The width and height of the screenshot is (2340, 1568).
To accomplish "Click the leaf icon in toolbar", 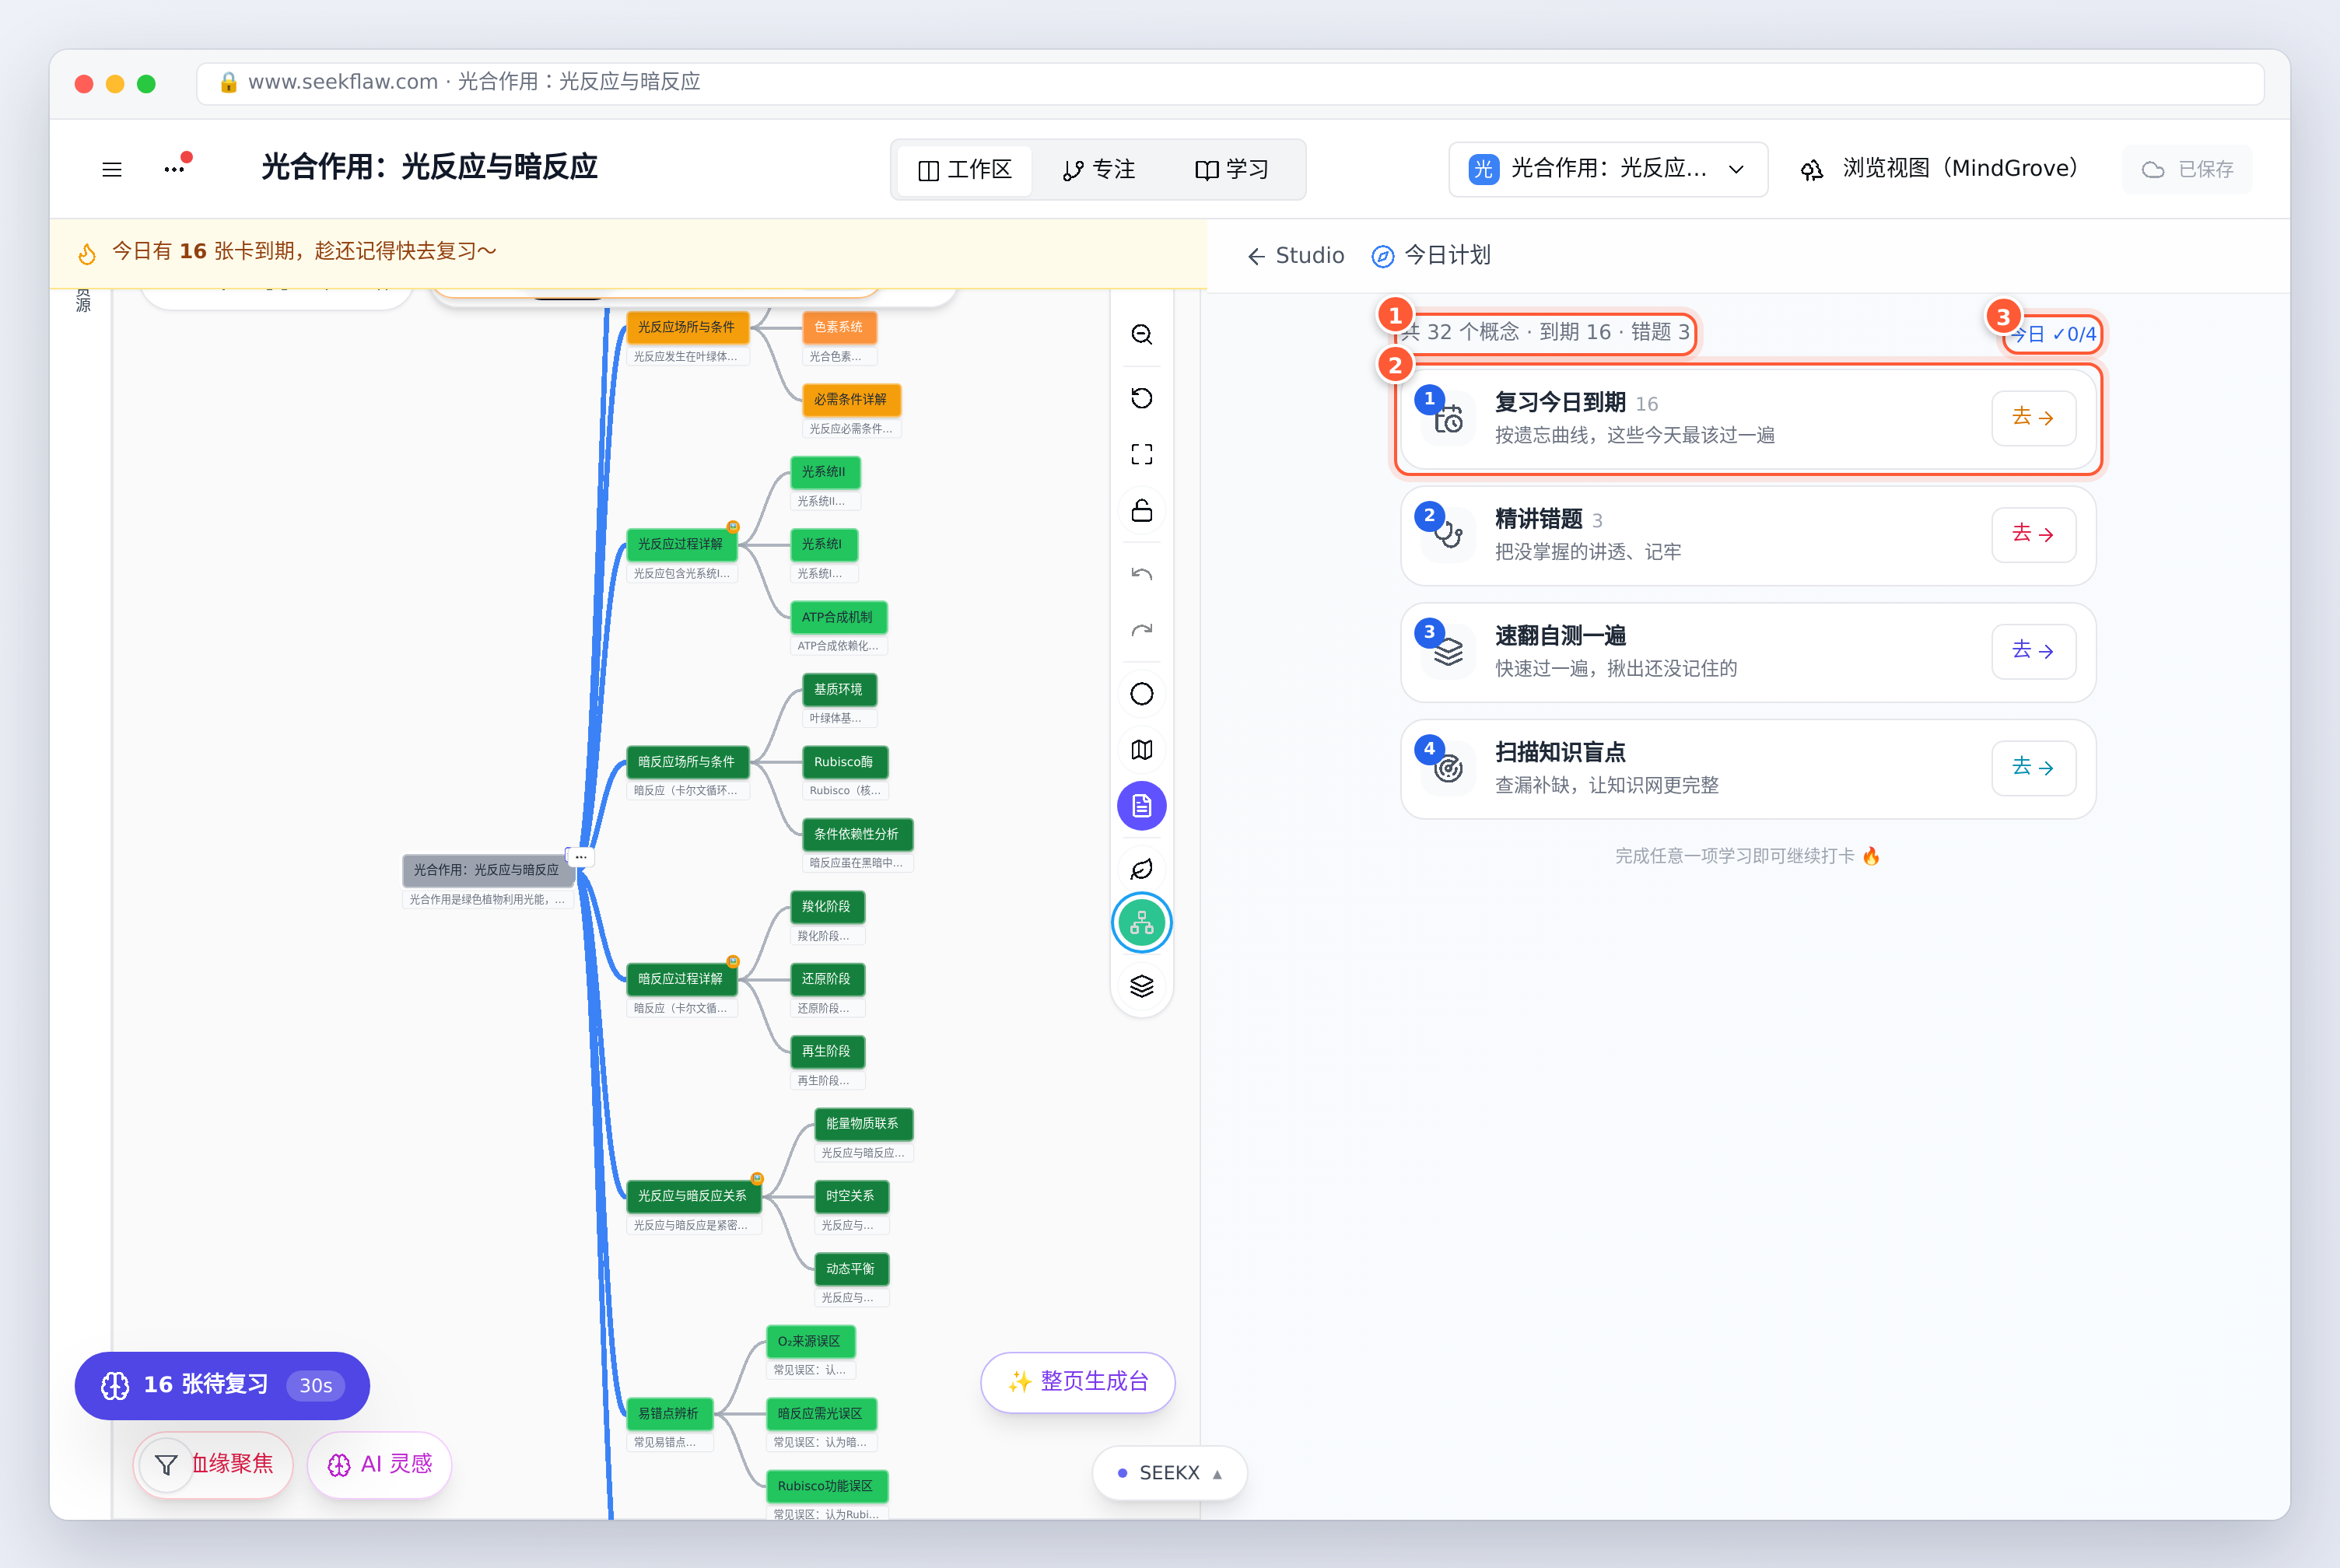I will [1141, 869].
